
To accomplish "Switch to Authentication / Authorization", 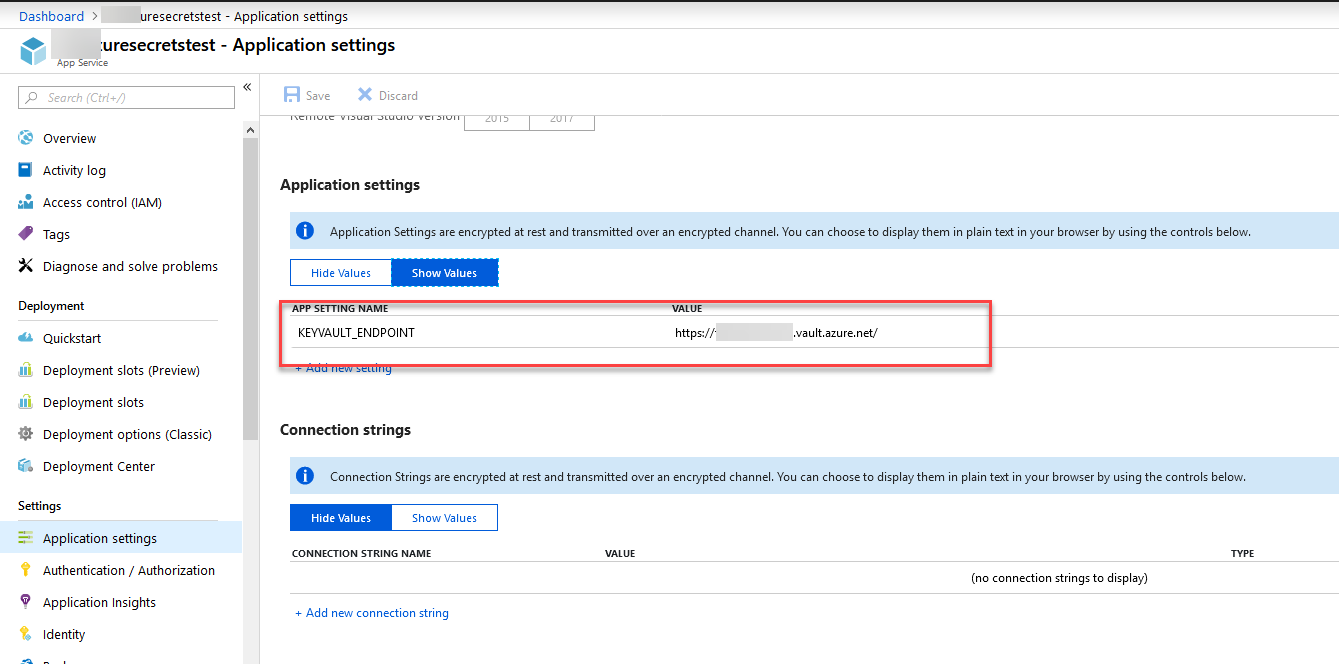I will 129,570.
